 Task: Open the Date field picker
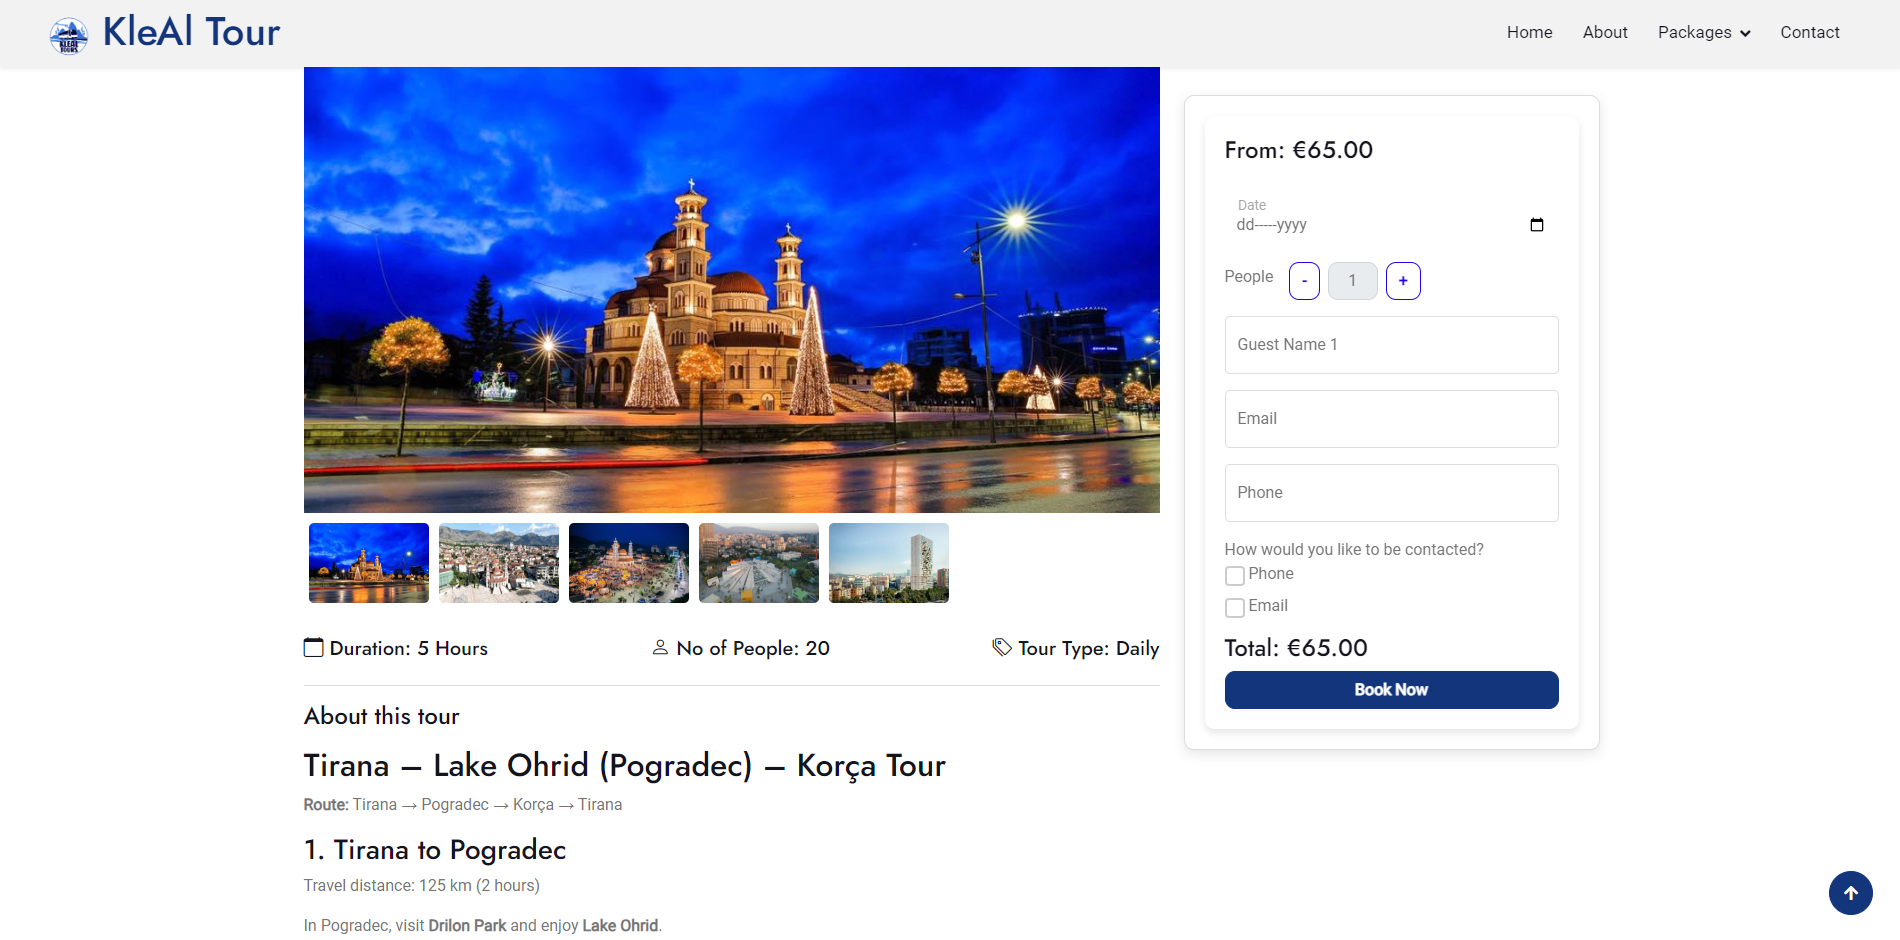pos(1391,216)
